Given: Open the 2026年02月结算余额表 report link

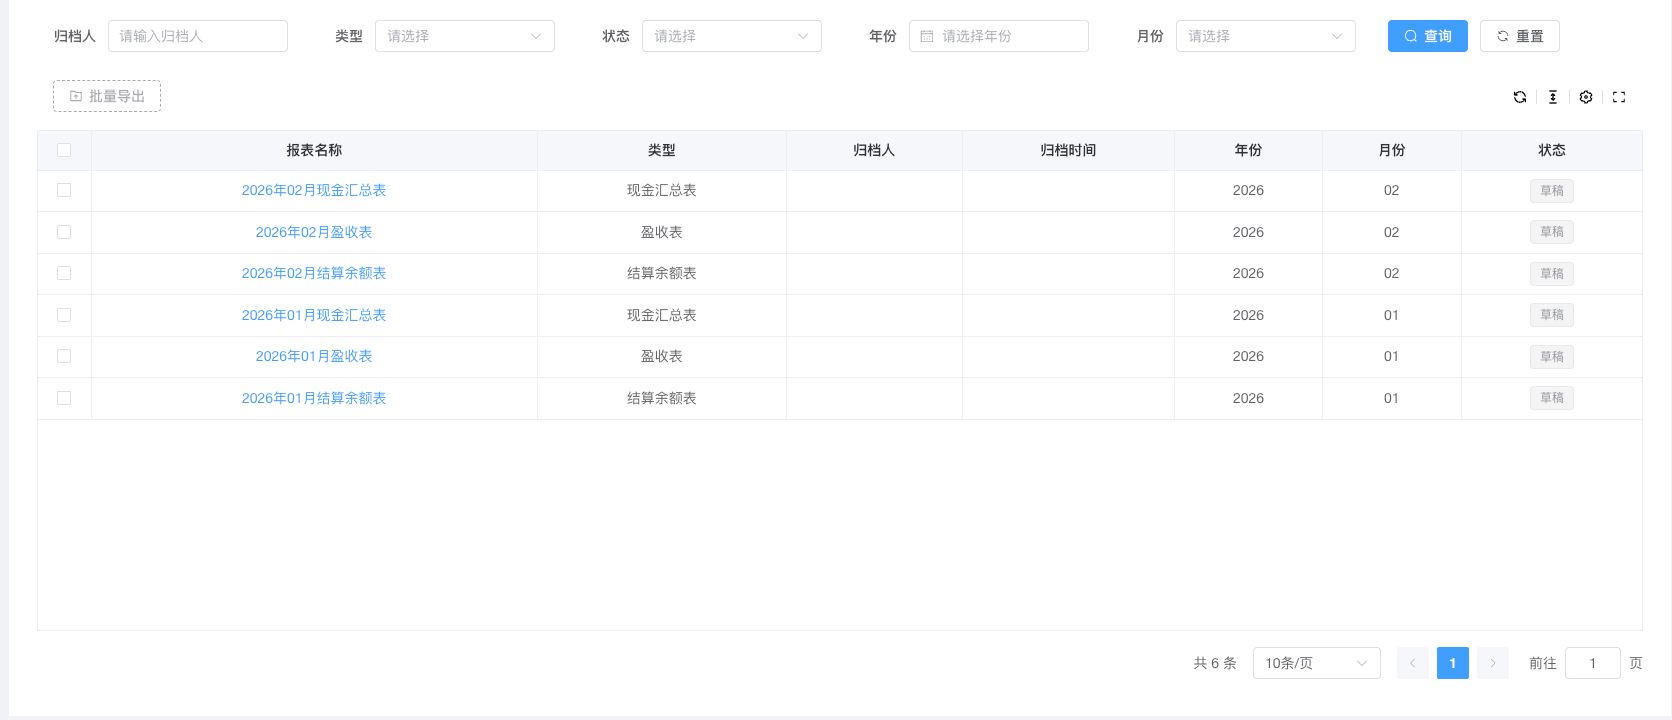Looking at the screenshot, I should pos(314,273).
